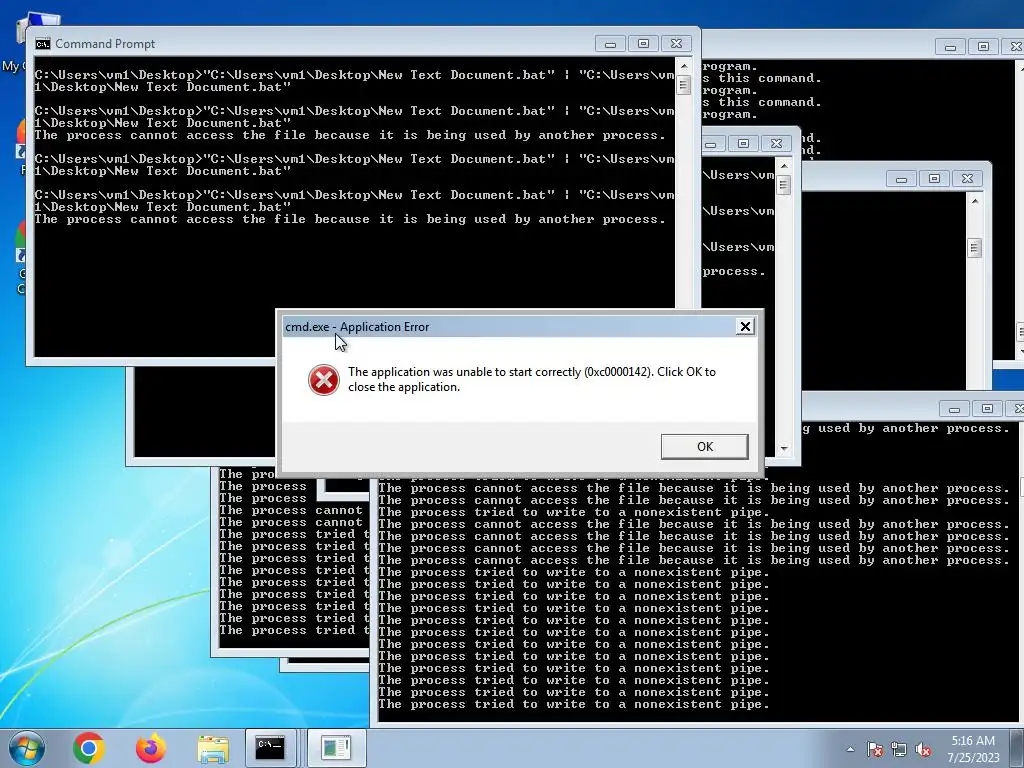Launch Google Chrome from the taskbar
The height and width of the screenshot is (768, 1024).
tap(89, 748)
